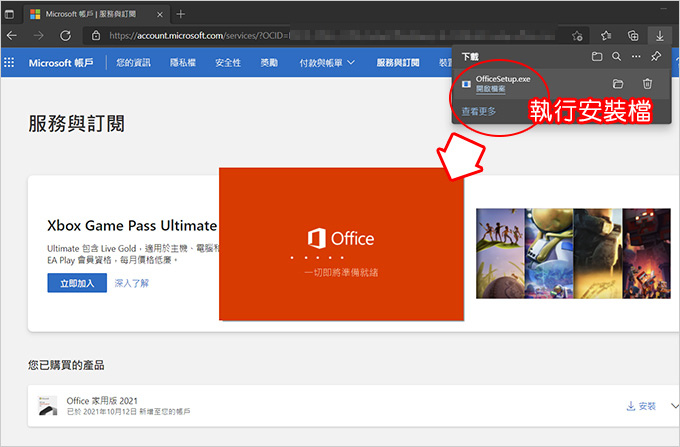680x447 pixels.
Task: Add this page to favorites star icon
Action: pos(577,36)
